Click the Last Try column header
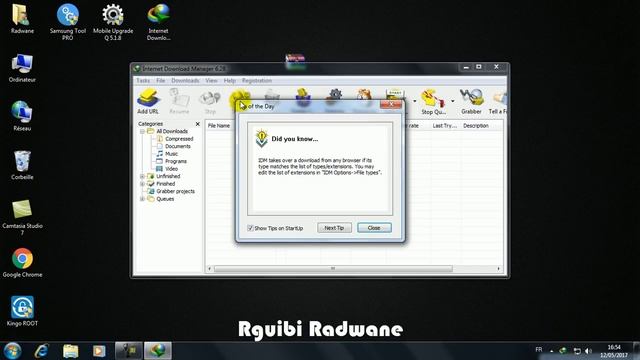Screen dimensions: 640x360 (444, 126)
